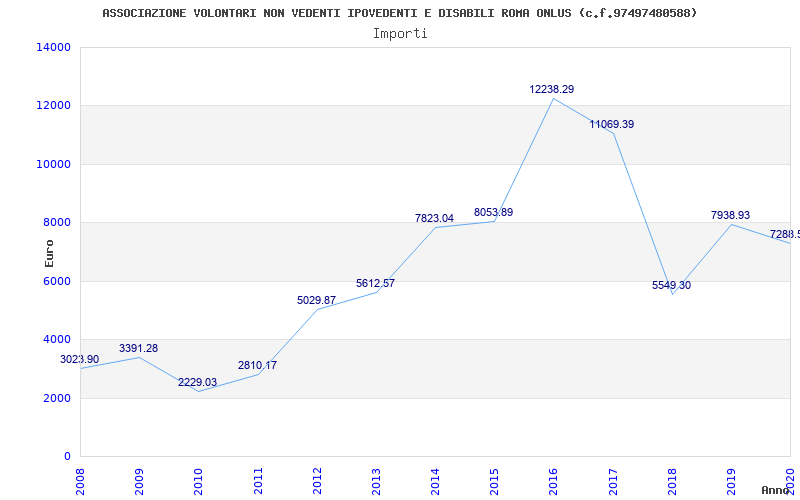Click x-axis year 2009
Viewport: 800px width, 500px height.
pyautogui.click(x=140, y=481)
